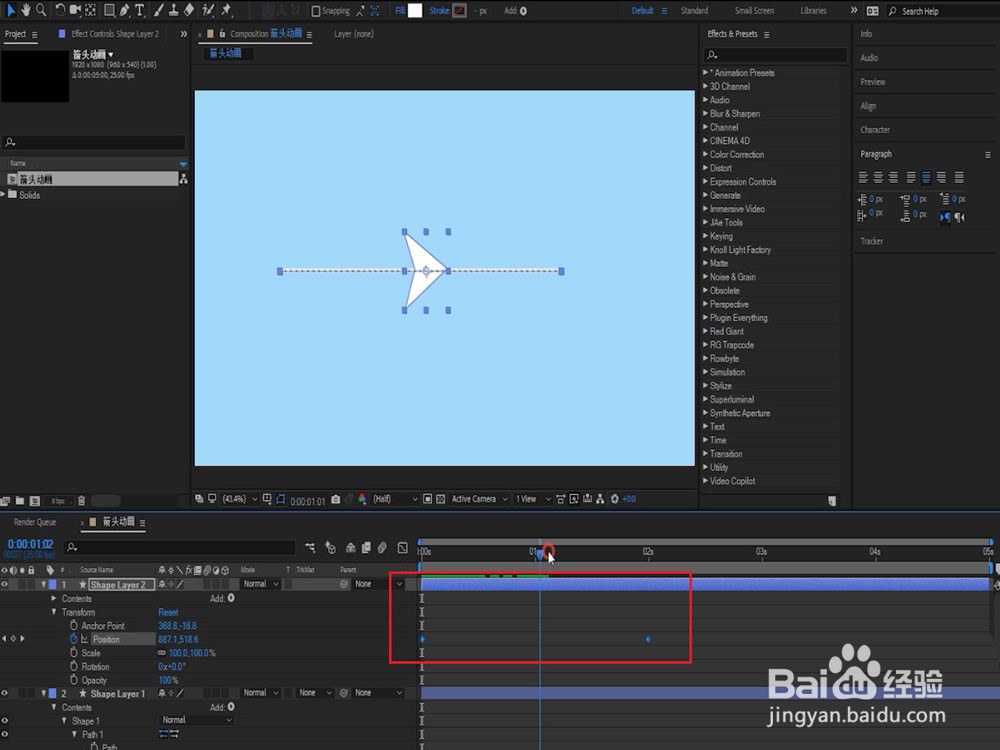Viewport: 1000px width, 750px height.
Task: Open Add menu for Shape Layer 2 Contents
Action: coord(231,598)
